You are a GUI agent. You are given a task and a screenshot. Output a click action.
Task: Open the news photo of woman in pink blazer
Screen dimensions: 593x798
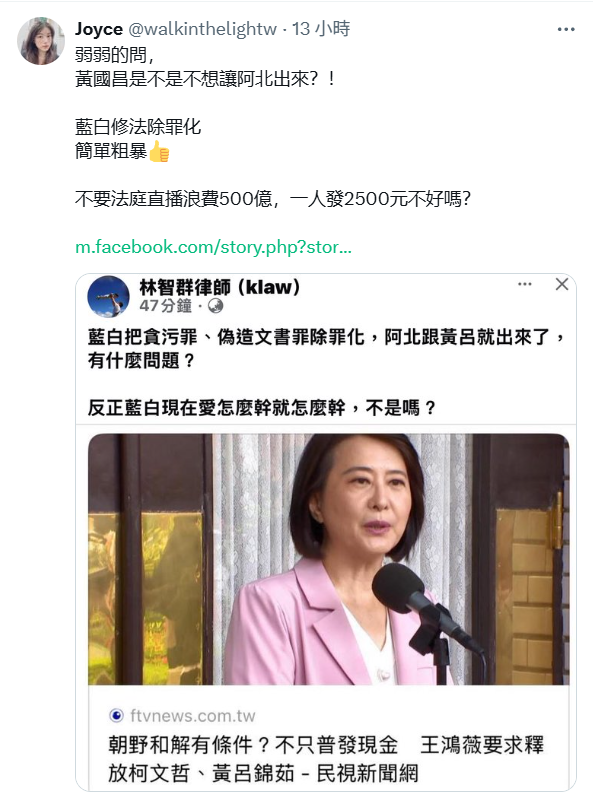328,559
